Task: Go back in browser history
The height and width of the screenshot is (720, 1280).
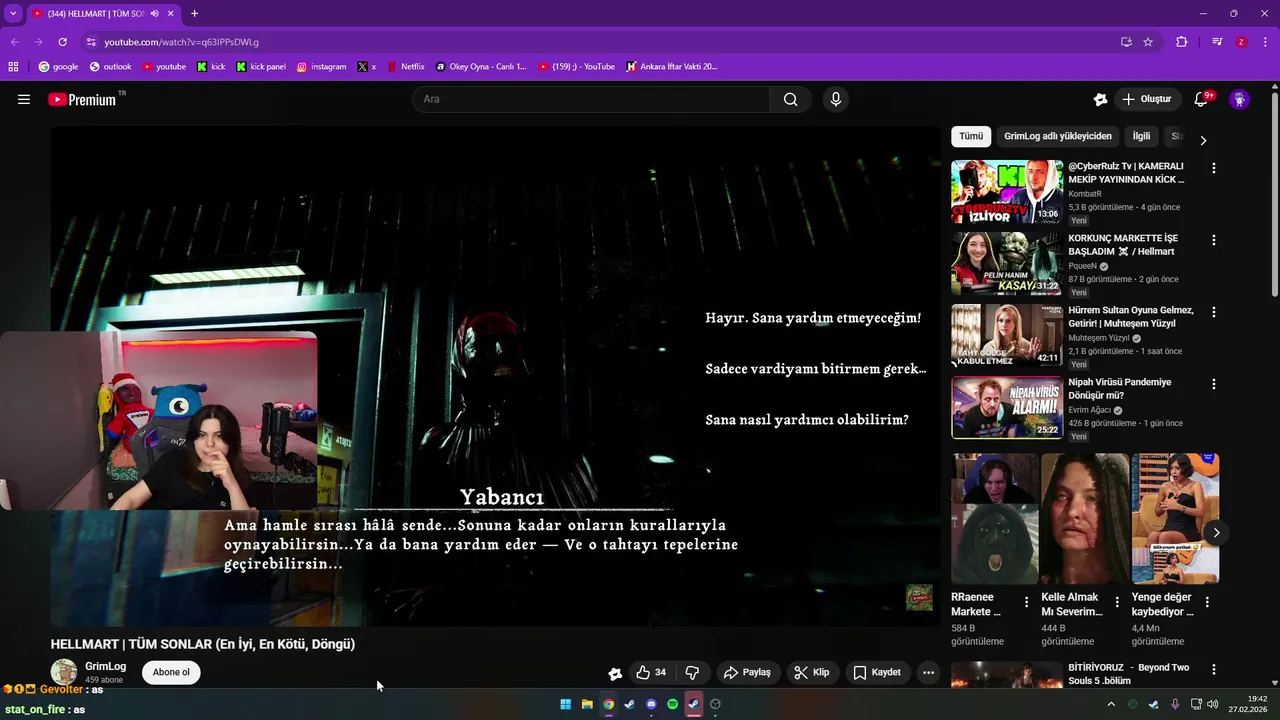Action: [14, 42]
